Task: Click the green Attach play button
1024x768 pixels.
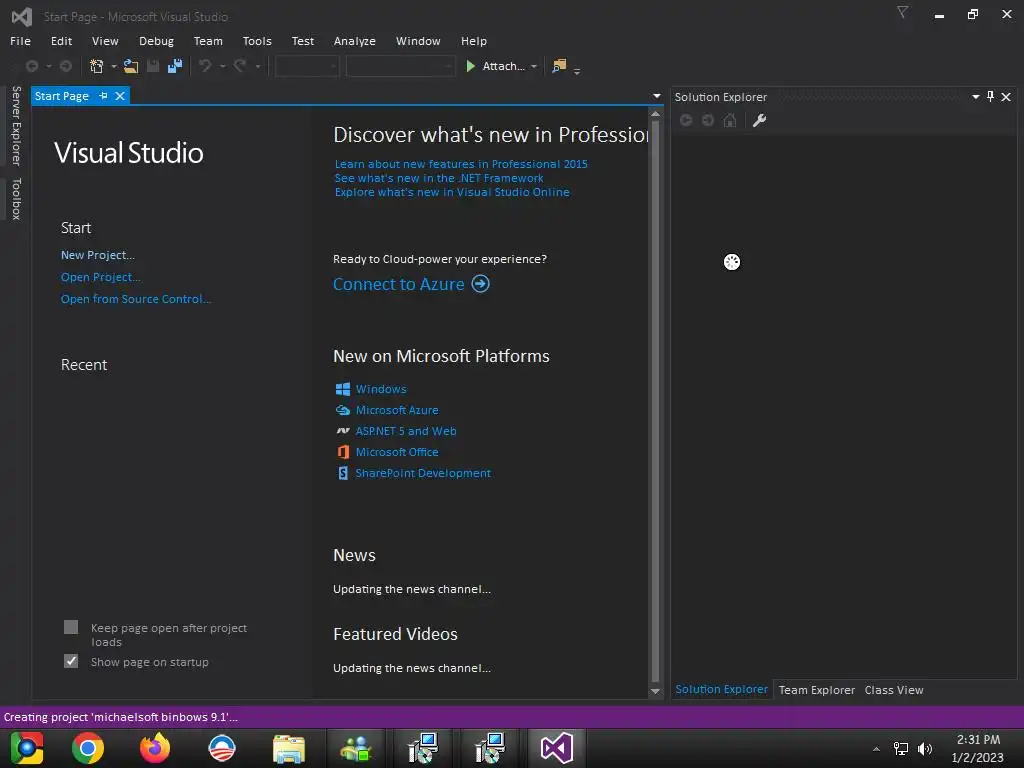Action: (470, 66)
